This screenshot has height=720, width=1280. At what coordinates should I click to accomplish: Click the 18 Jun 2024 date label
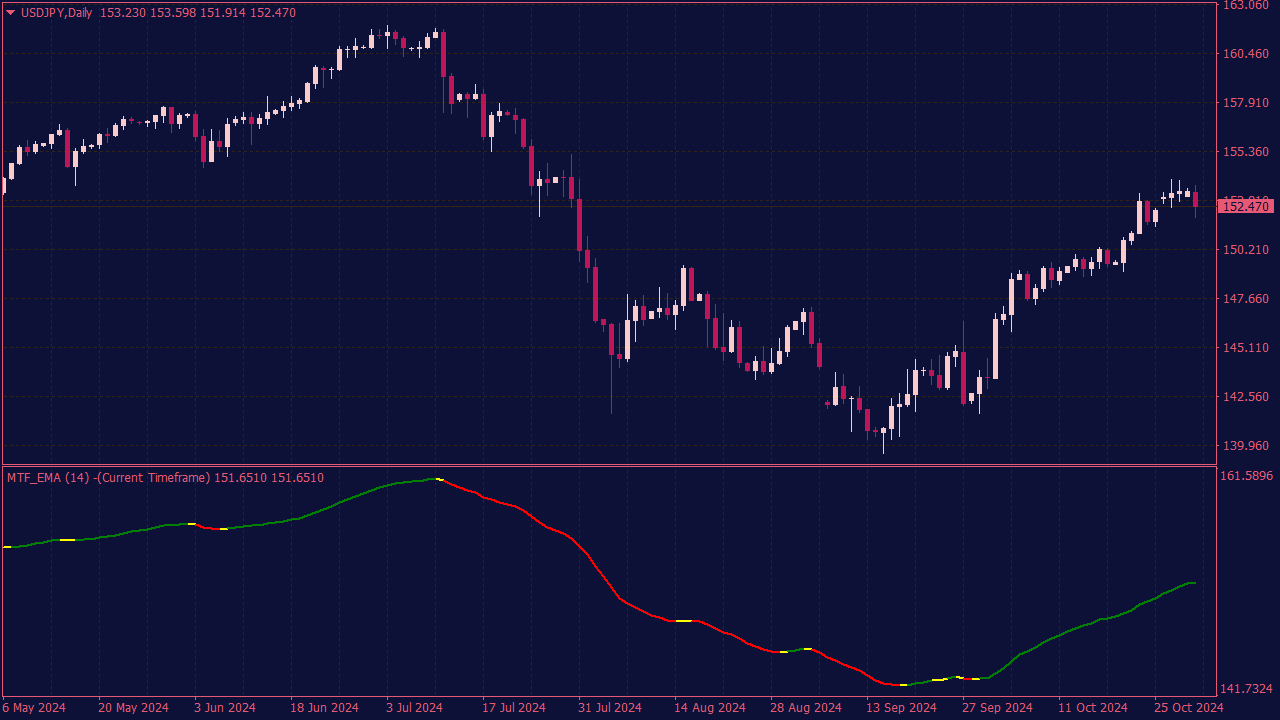click(x=325, y=708)
